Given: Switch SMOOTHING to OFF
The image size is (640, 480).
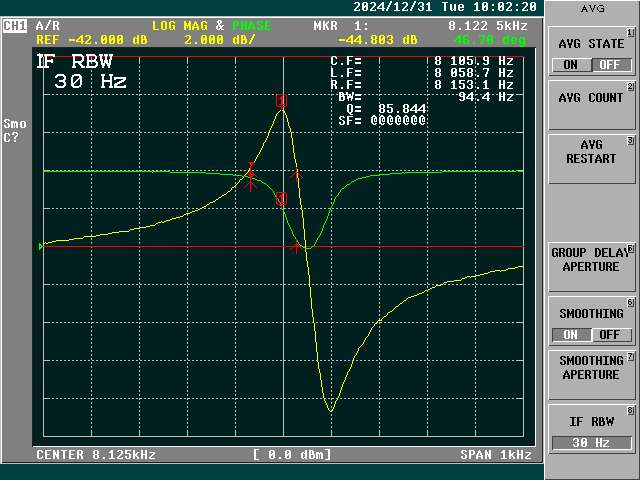Looking at the screenshot, I should (x=610, y=335).
